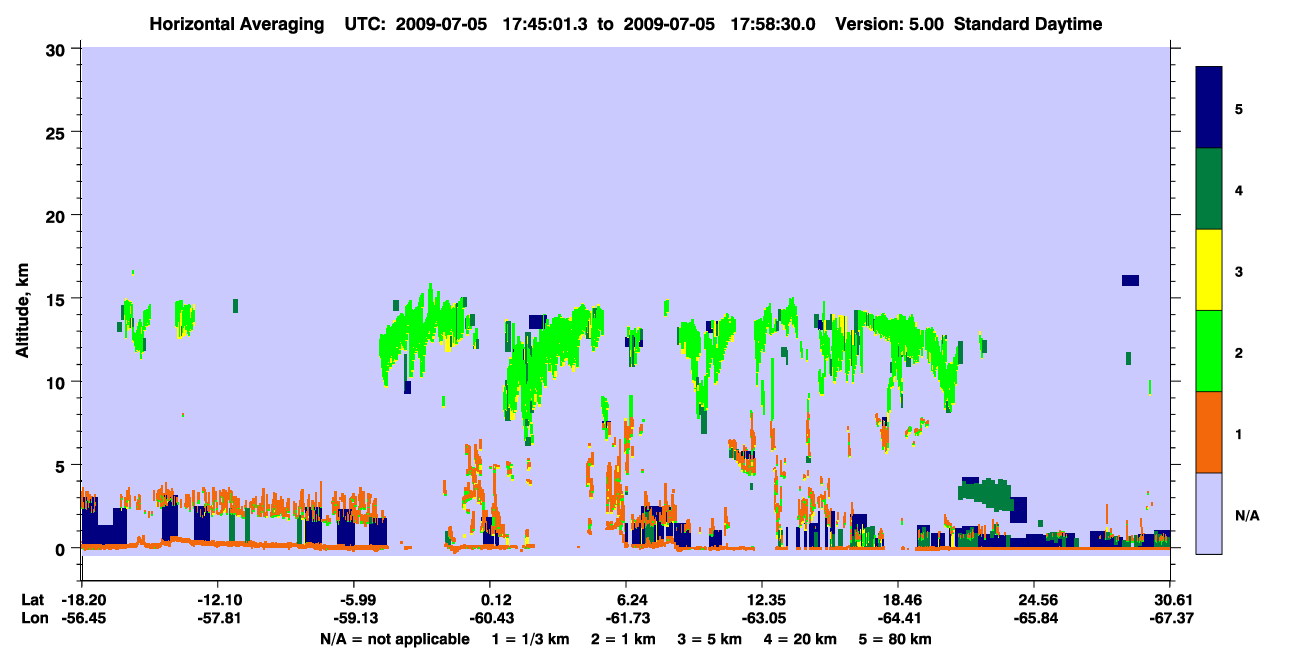Screen dimensions: 1300x667
Task: Click the '5 = 80 km' legend text
Action: point(895,638)
